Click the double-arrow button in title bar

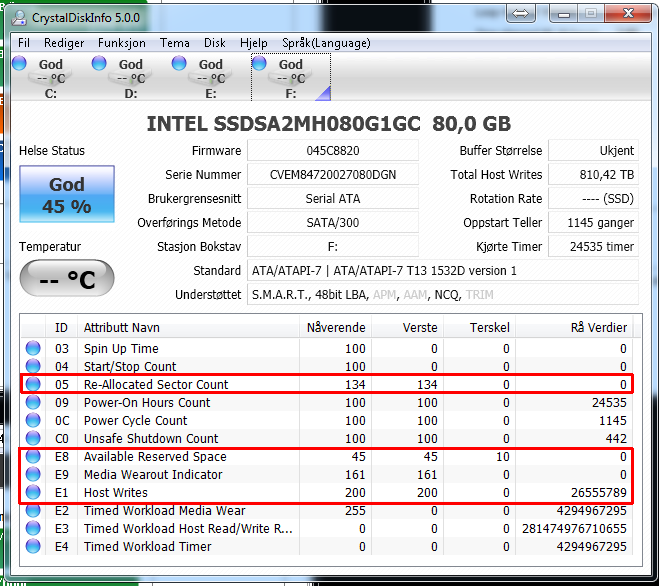[x=521, y=14]
